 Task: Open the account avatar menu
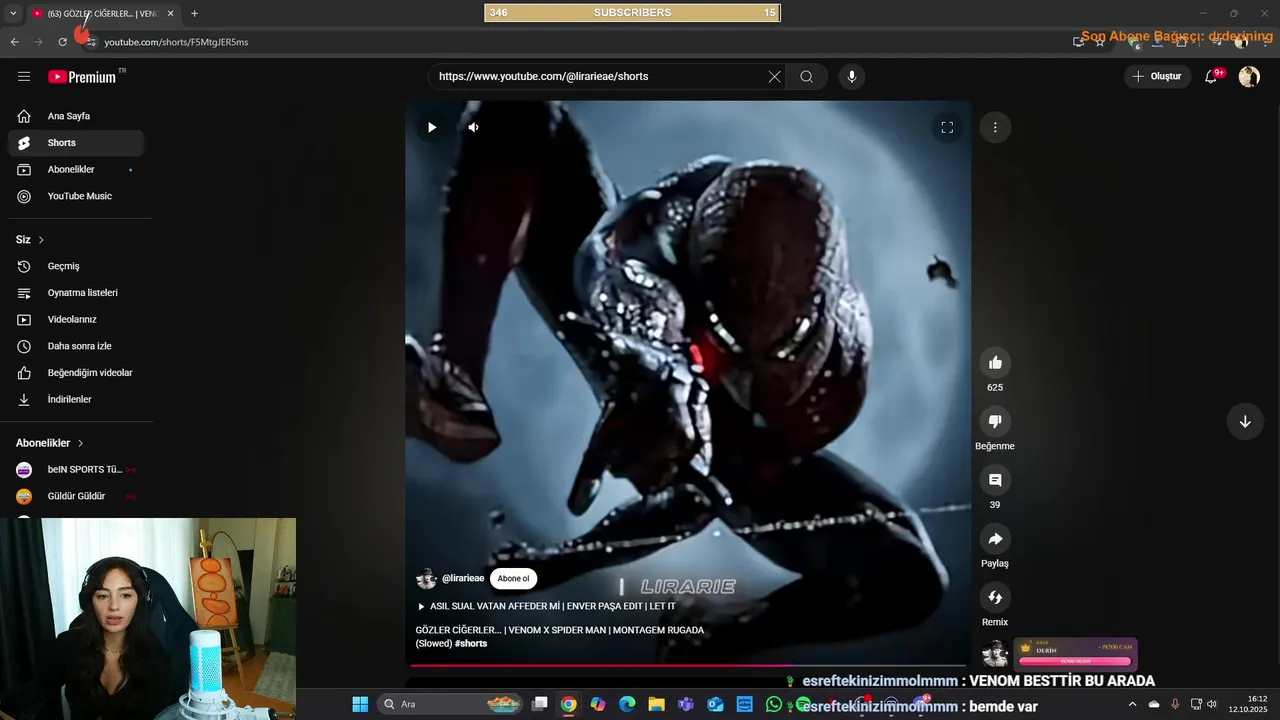click(1249, 76)
